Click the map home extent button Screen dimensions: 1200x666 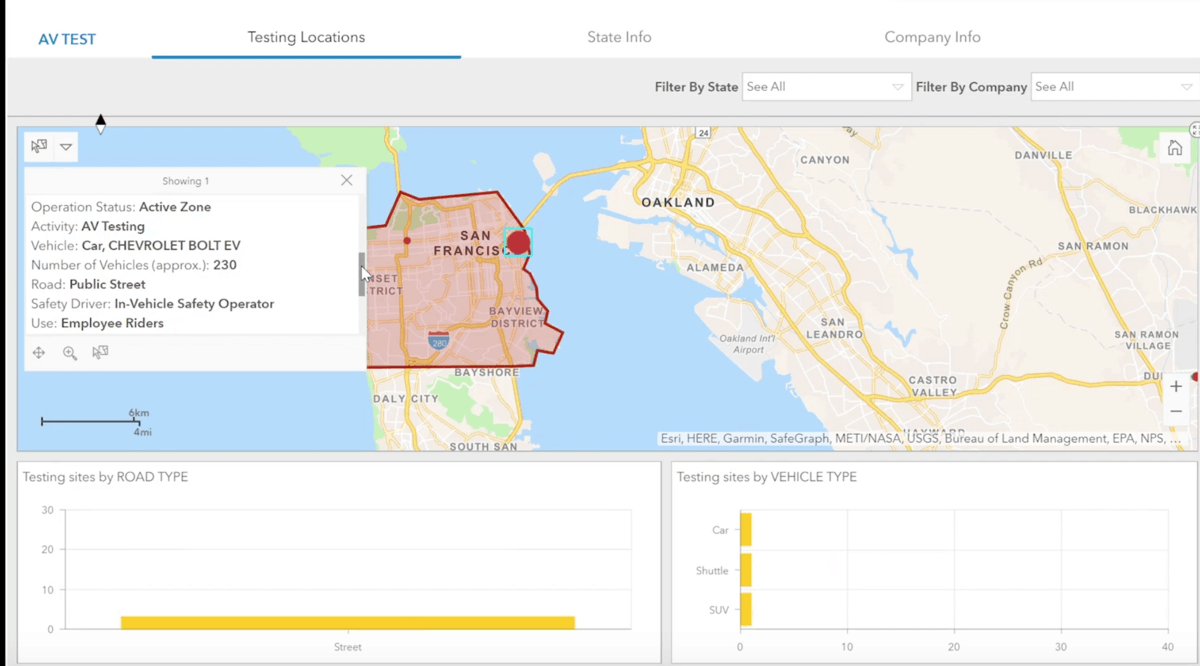pos(1175,148)
